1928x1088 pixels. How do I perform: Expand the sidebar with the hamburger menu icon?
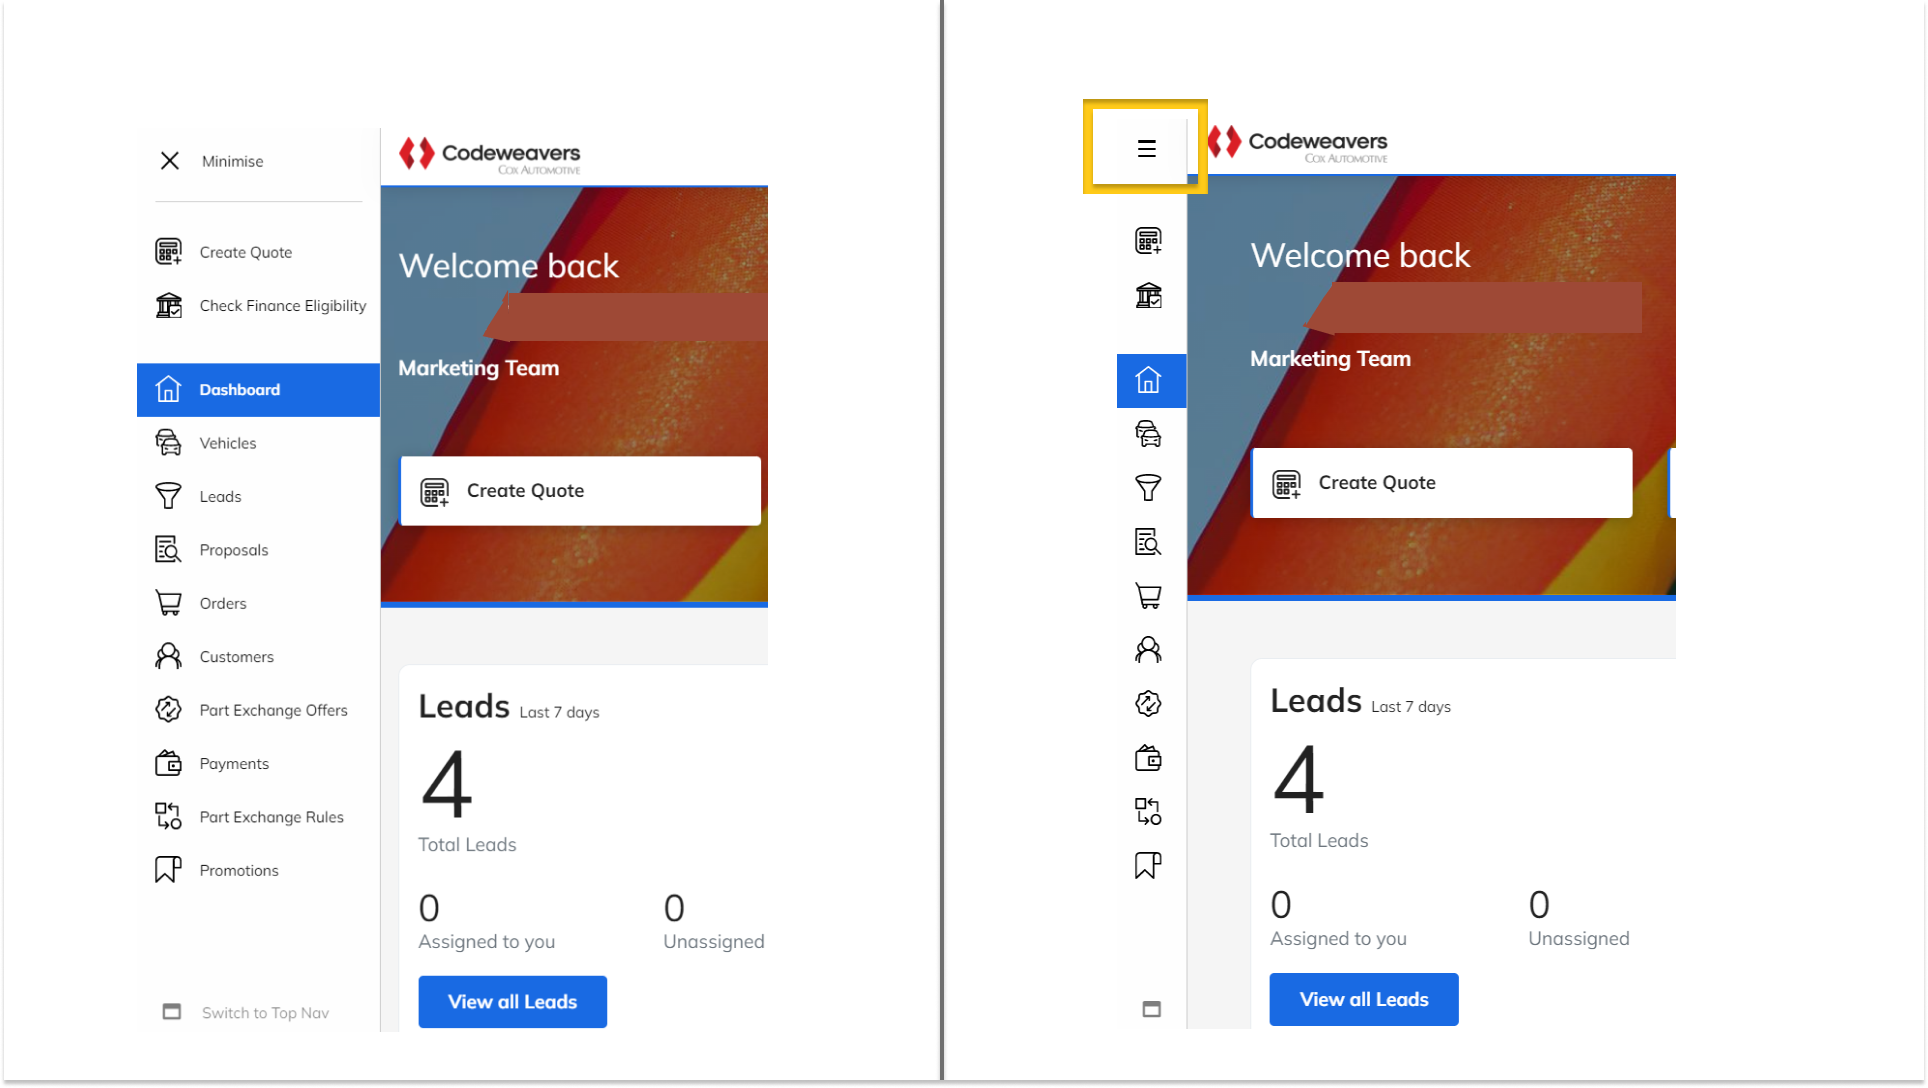[1146, 148]
